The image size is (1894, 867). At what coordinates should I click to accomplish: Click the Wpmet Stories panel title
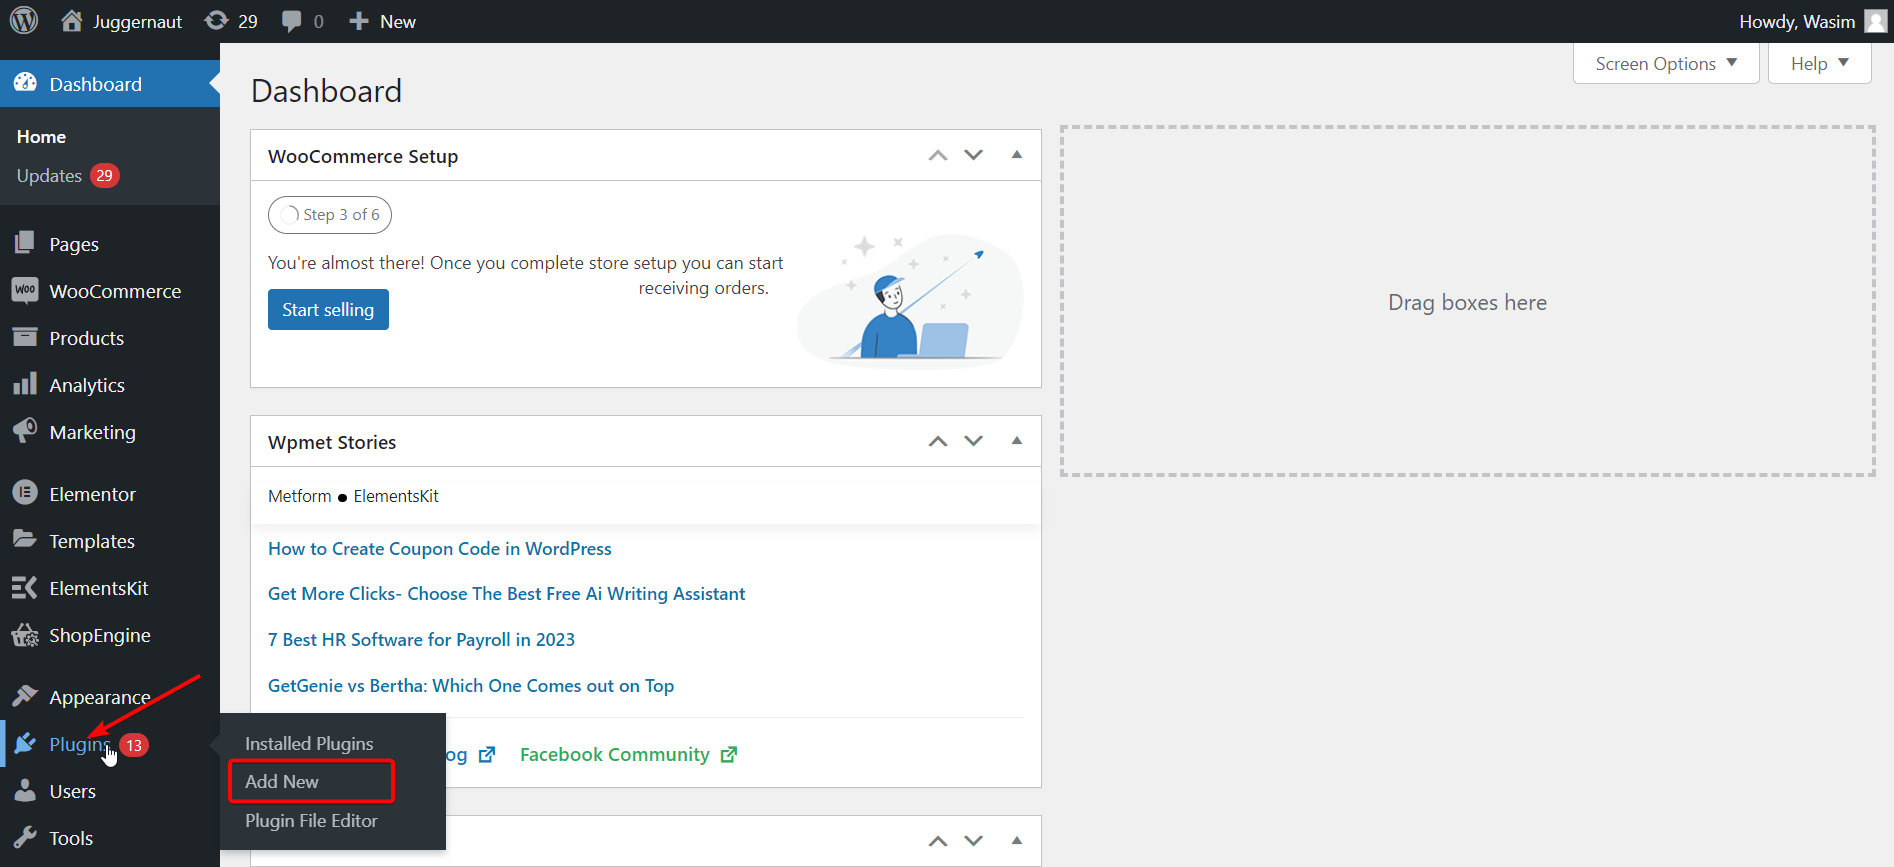coord(332,442)
